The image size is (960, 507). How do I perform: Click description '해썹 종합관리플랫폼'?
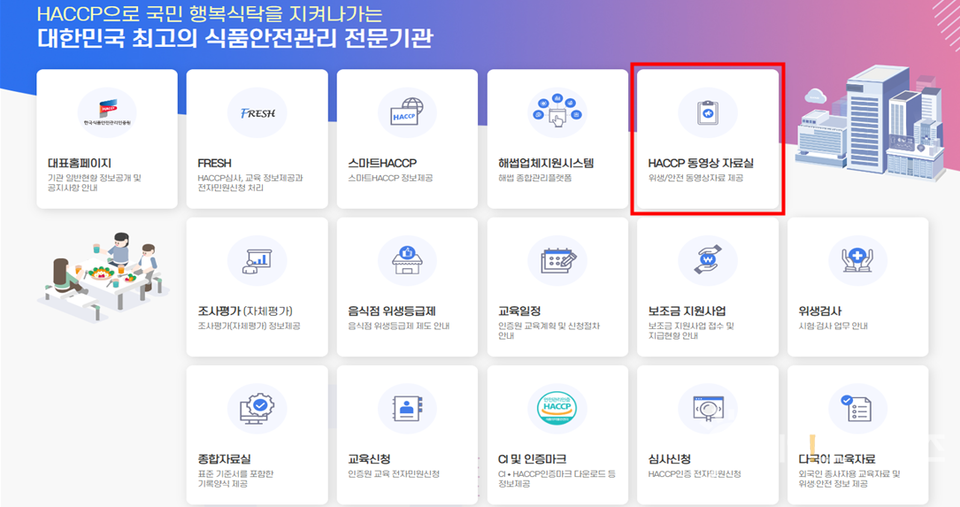534,178
